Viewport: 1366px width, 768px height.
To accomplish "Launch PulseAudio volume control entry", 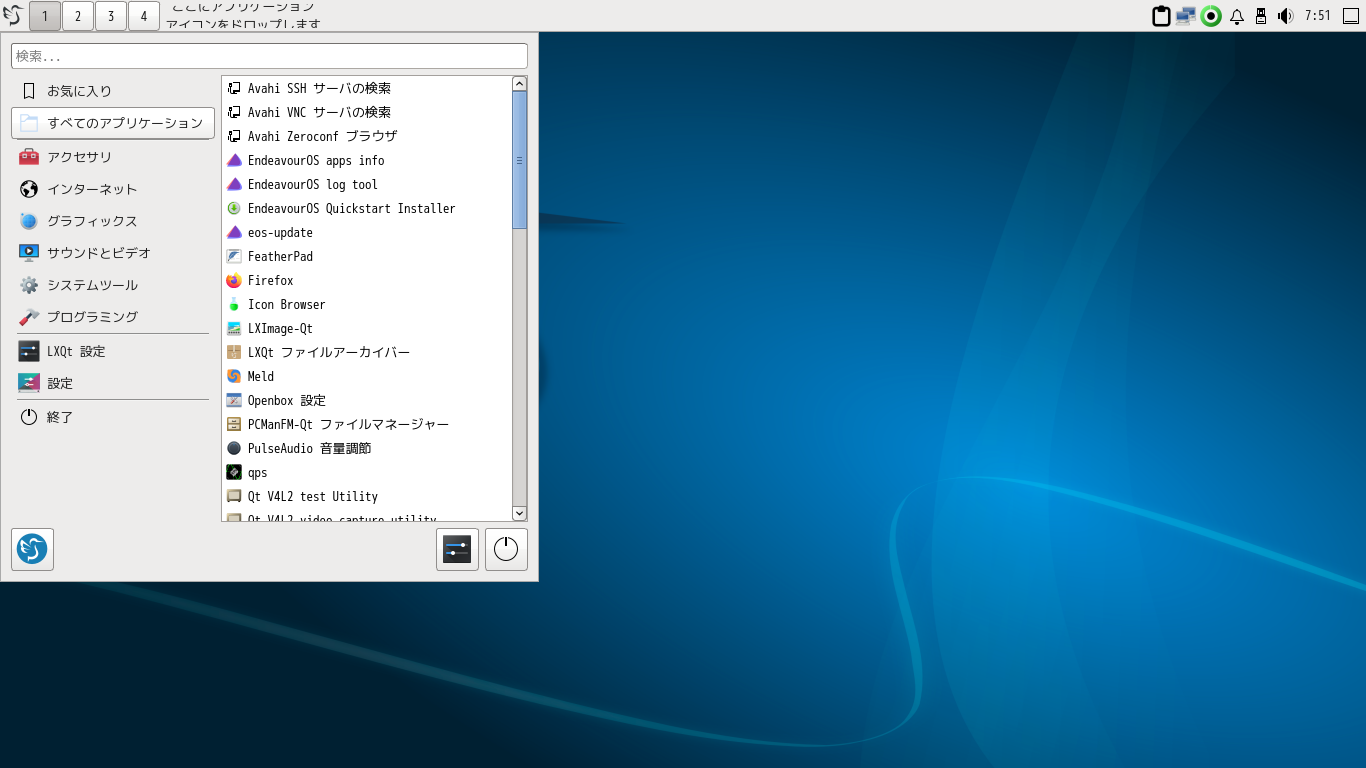I will tap(308, 449).
